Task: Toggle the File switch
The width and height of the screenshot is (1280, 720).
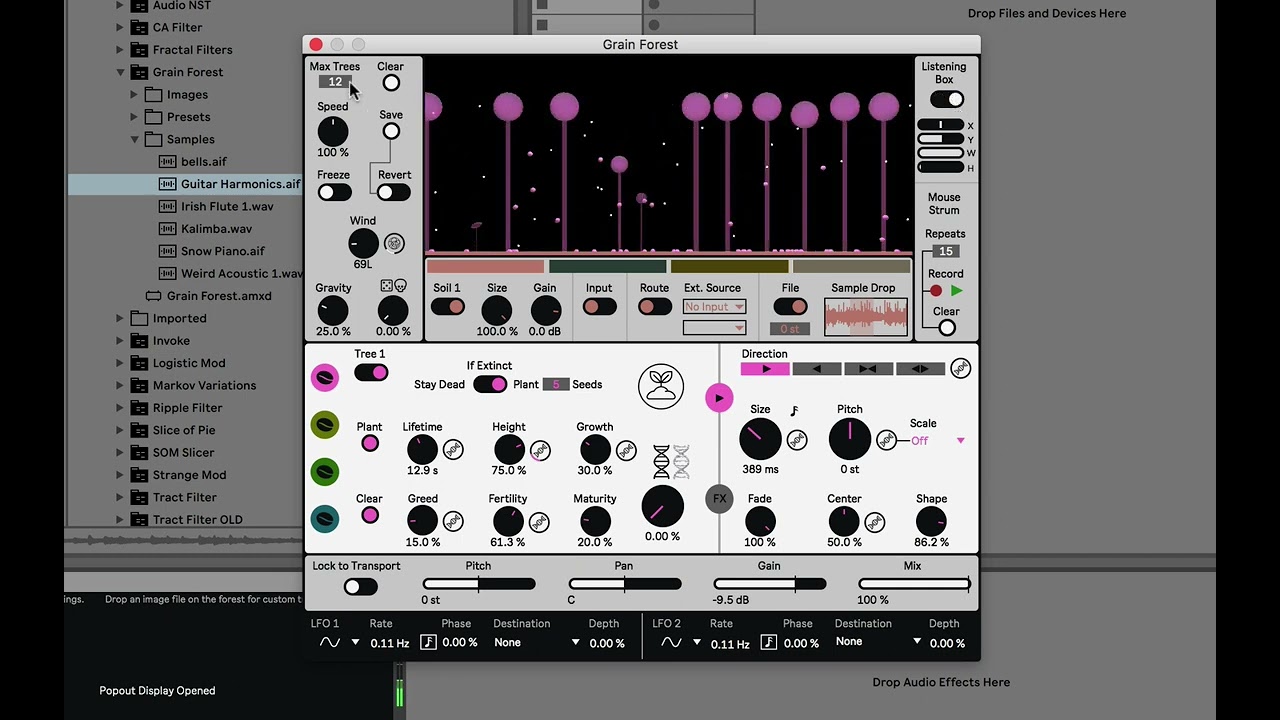Action: [x=790, y=307]
